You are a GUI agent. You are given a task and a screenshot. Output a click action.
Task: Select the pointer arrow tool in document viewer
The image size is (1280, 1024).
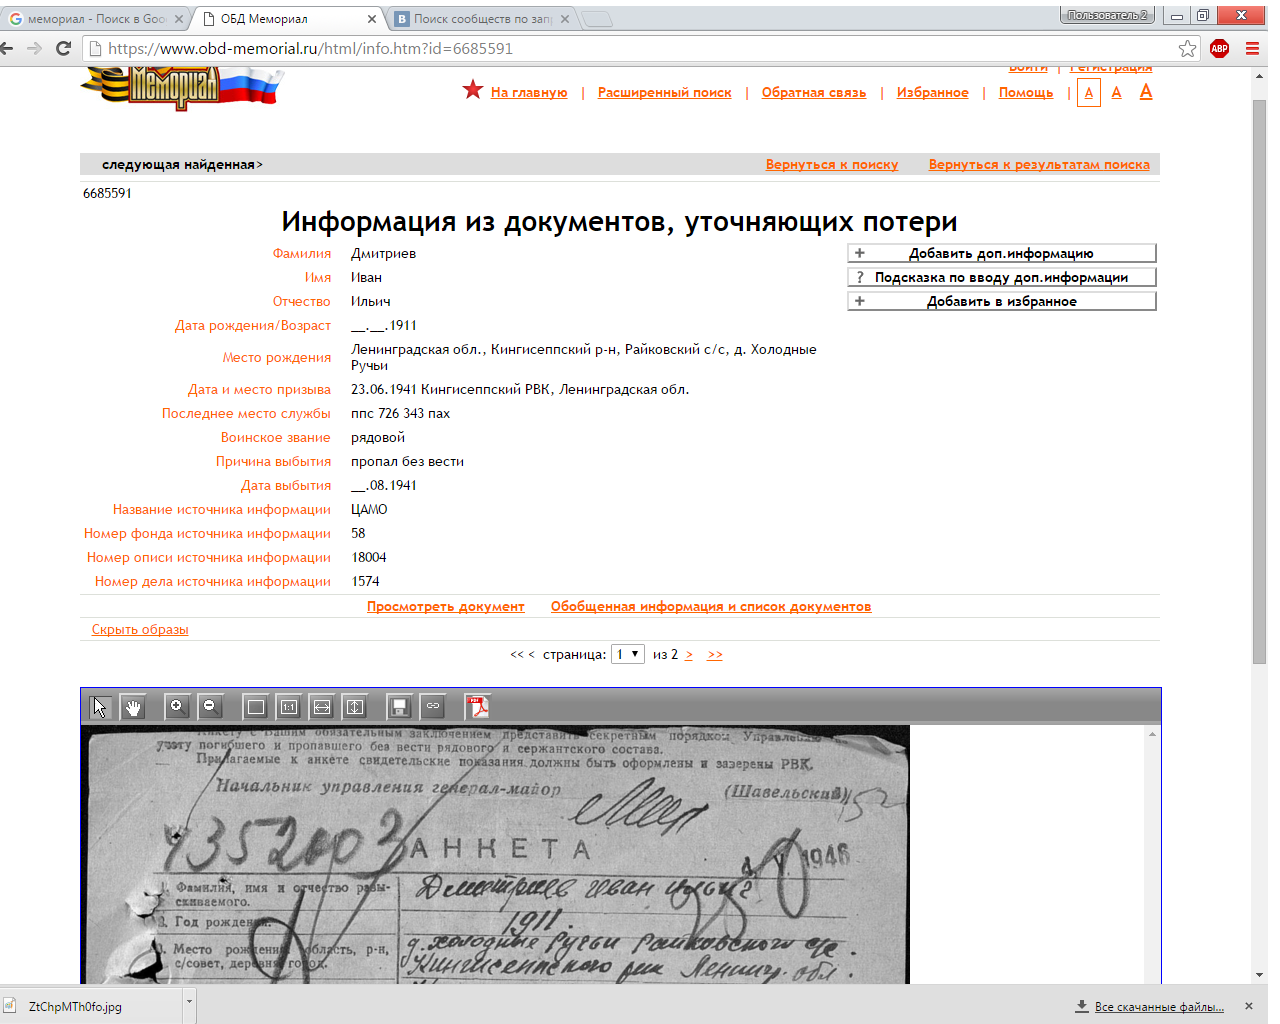(x=100, y=707)
